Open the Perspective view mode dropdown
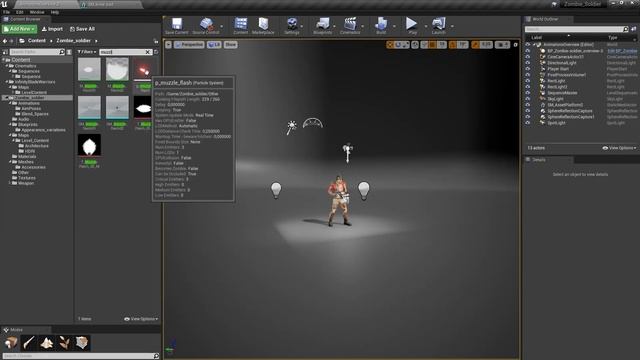 pyautogui.click(x=189, y=44)
